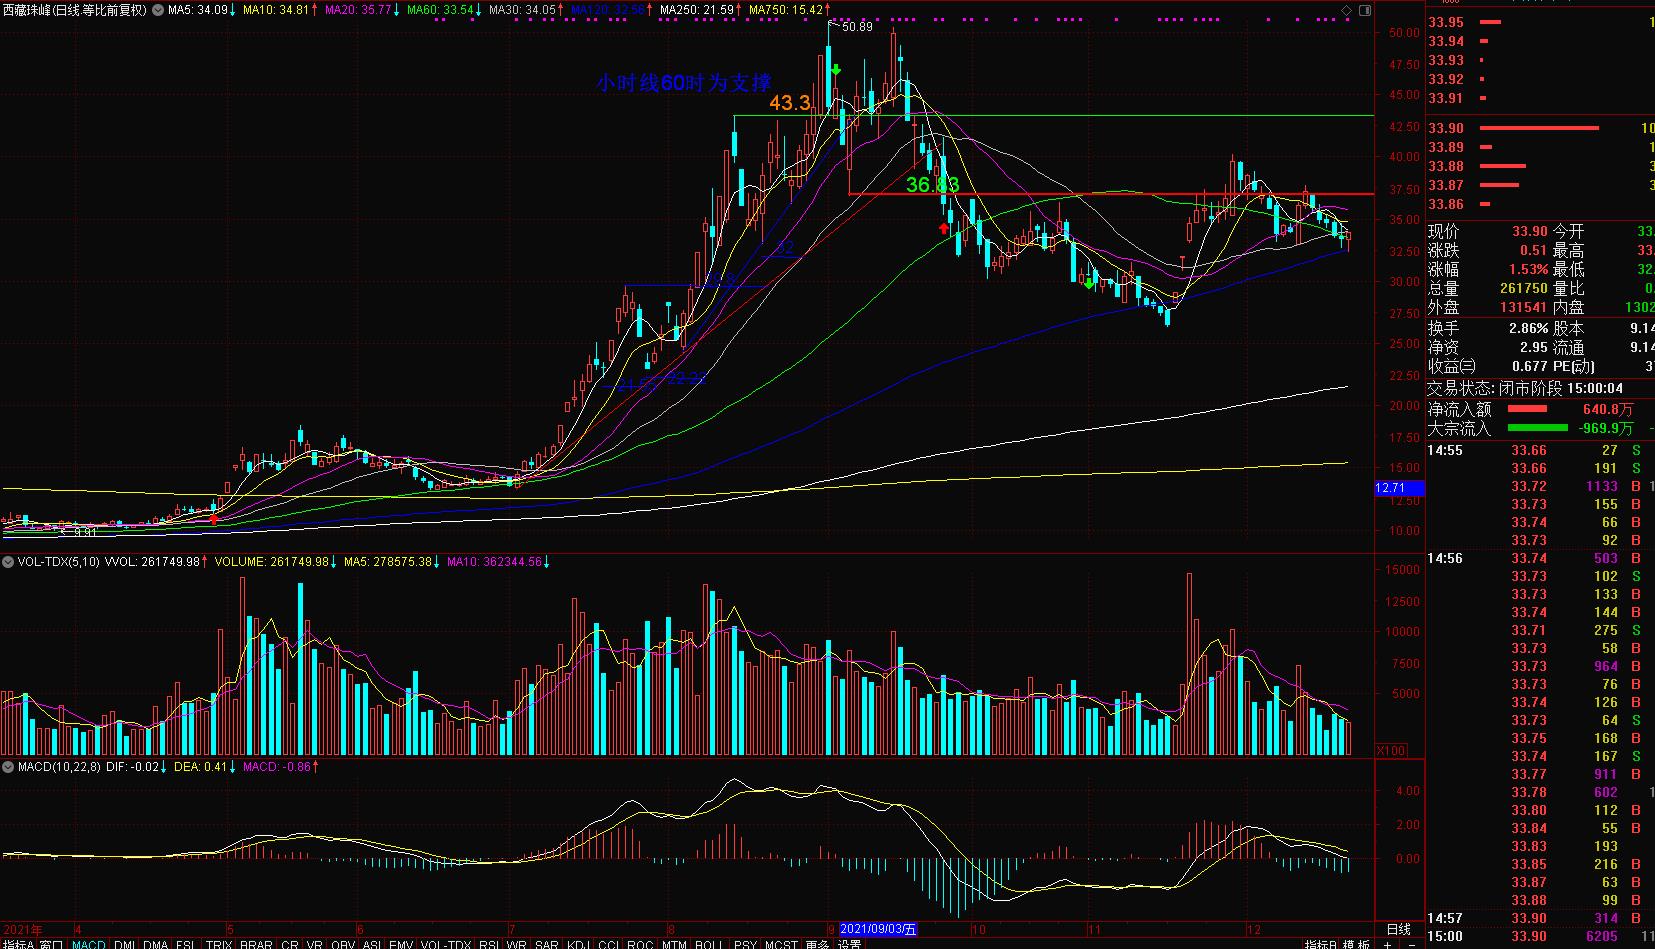Screen dimensions: 1655x949
Task: Click the blue 12.71 price axis marker
Action: (x=1399, y=488)
